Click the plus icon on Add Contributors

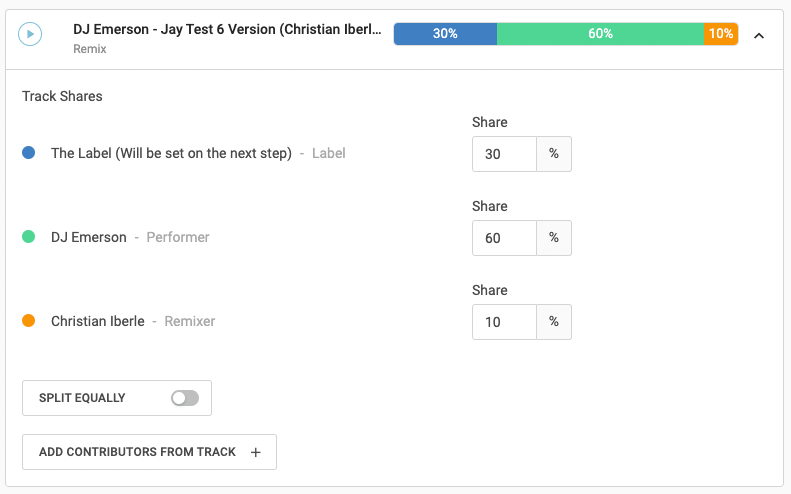pos(255,452)
